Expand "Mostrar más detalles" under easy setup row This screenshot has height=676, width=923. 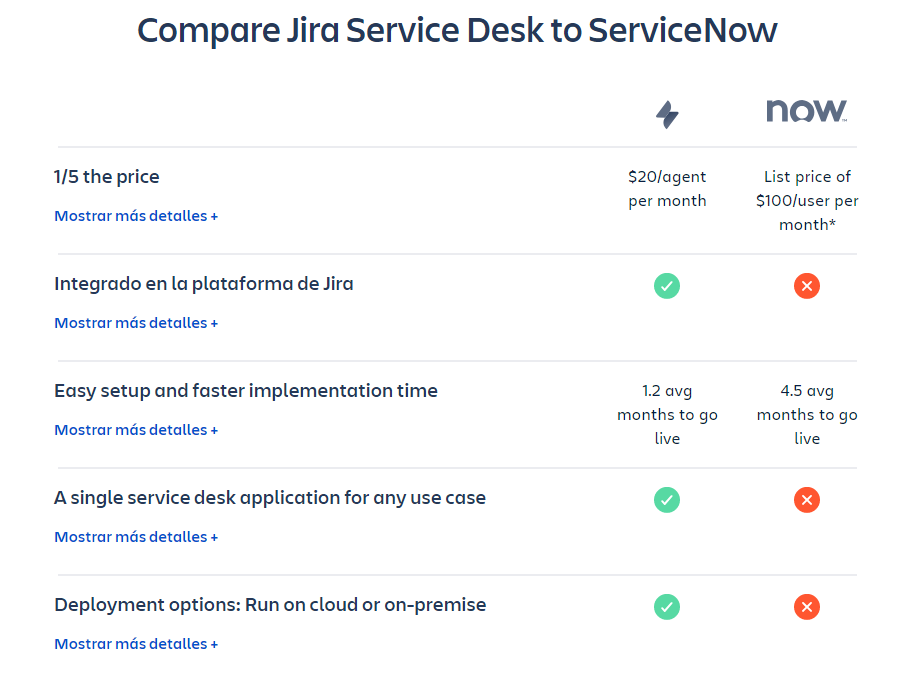coord(136,430)
